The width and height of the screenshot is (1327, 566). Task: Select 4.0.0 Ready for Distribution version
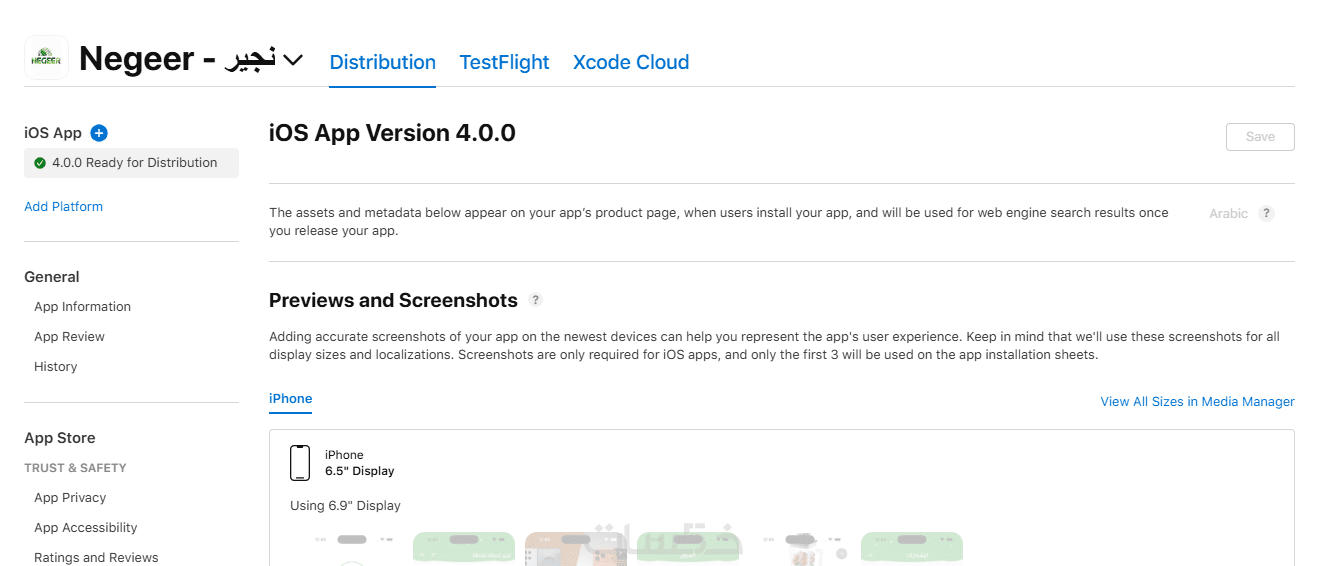(134, 163)
